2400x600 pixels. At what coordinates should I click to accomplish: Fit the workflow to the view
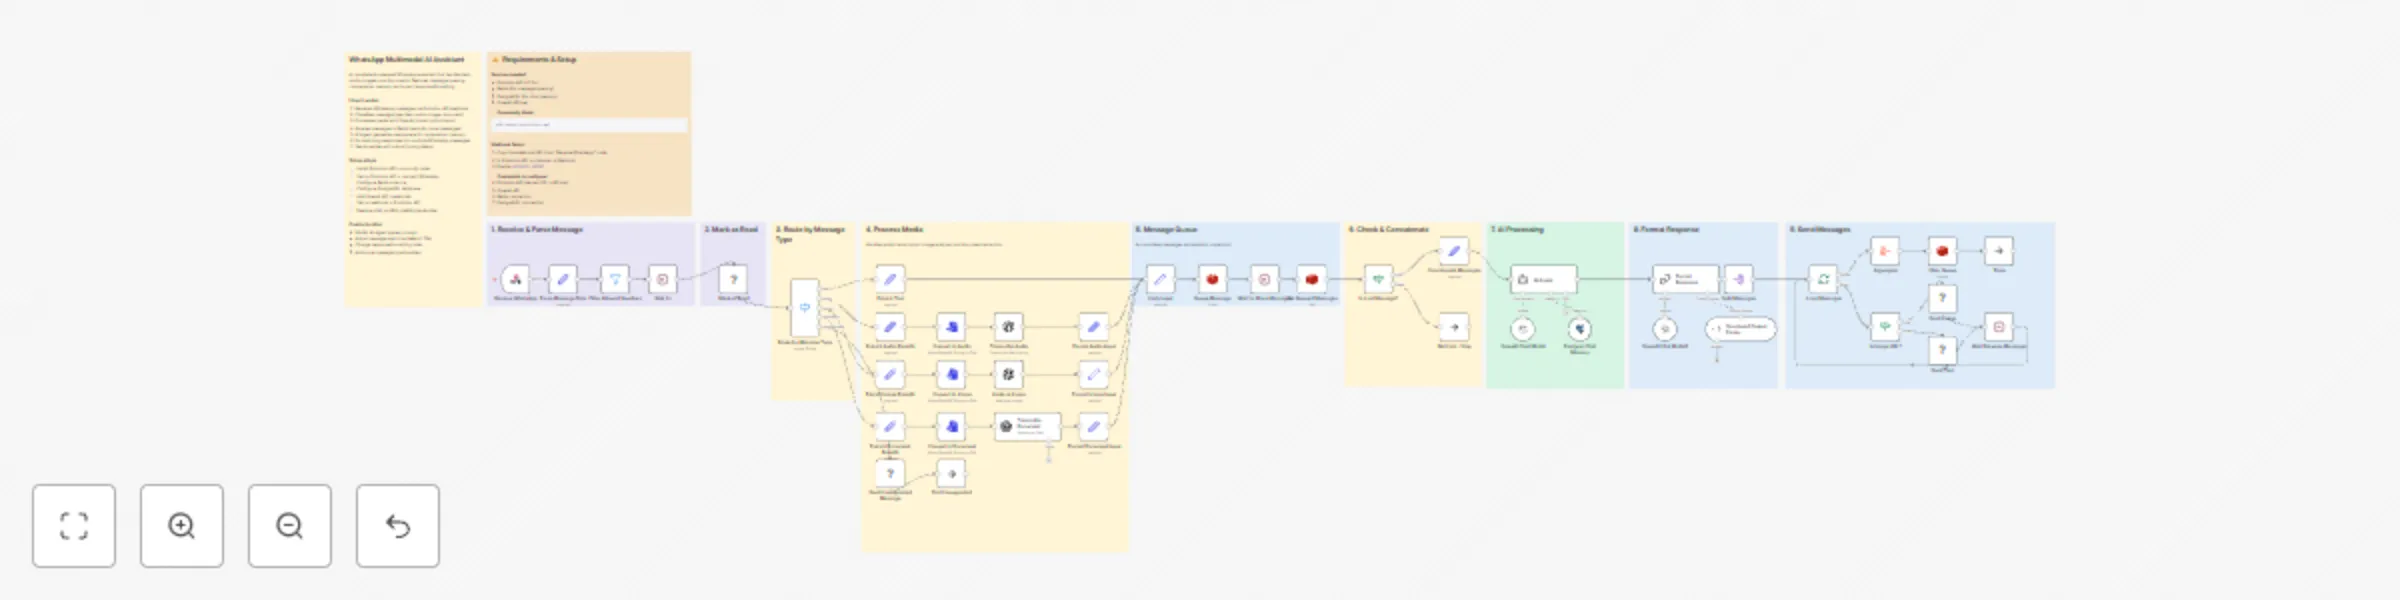[74, 526]
